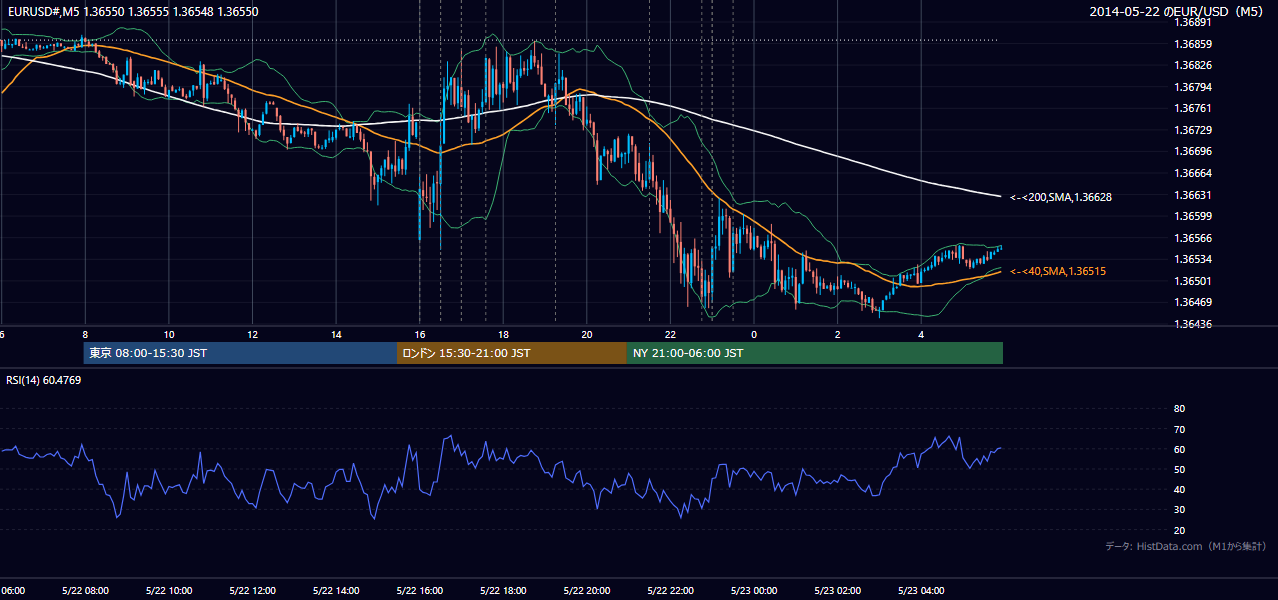Click the 5/22 20:00 date axis label

tap(586, 590)
